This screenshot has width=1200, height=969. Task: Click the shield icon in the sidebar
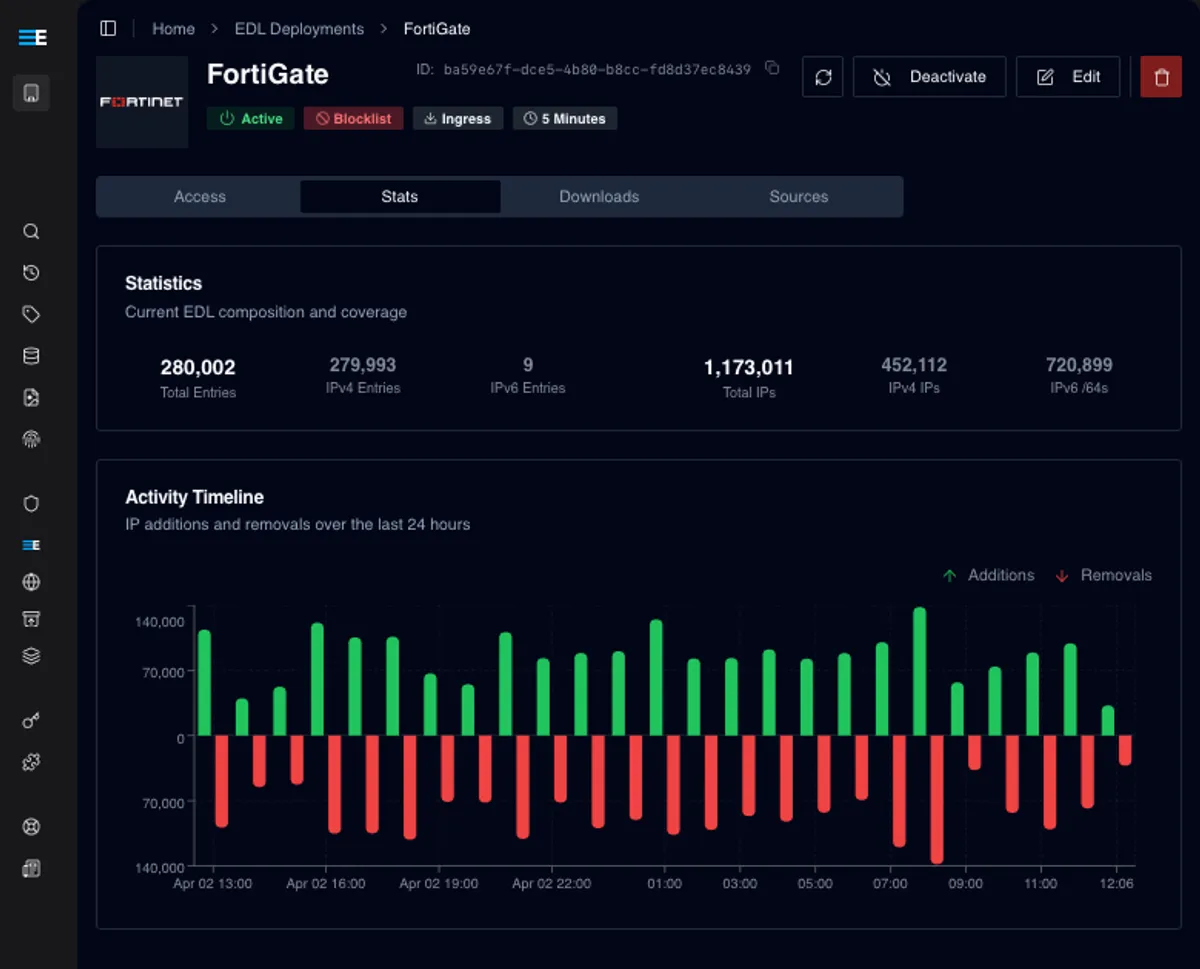coord(31,503)
